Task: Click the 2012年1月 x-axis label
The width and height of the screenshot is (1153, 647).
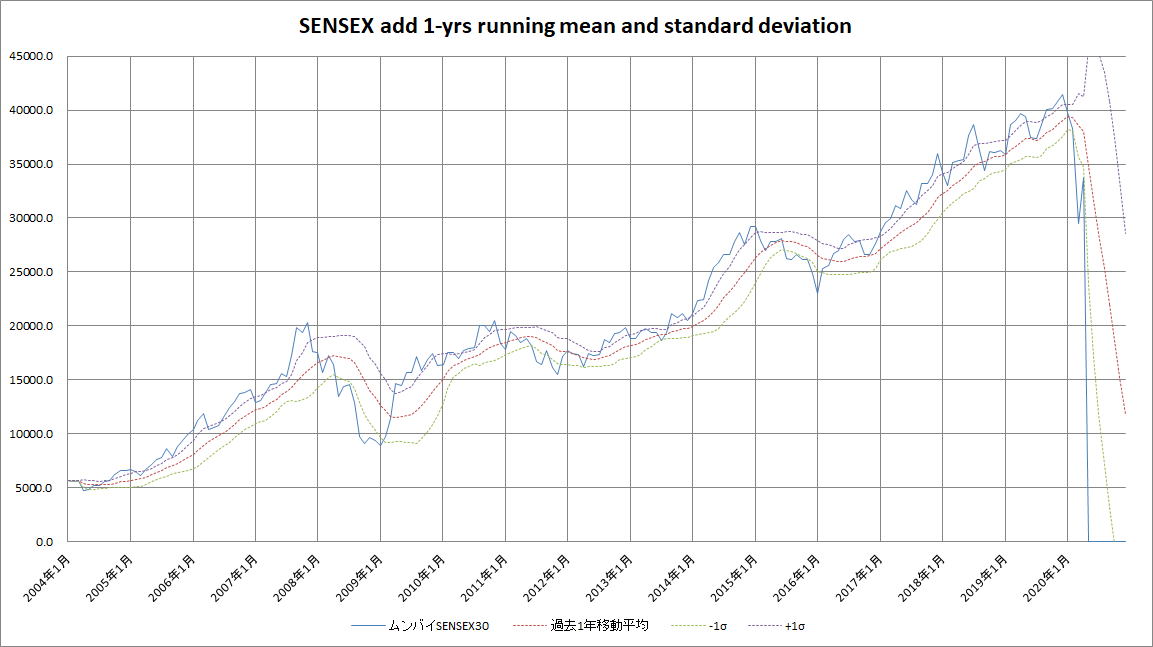Action: tap(547, 579)
